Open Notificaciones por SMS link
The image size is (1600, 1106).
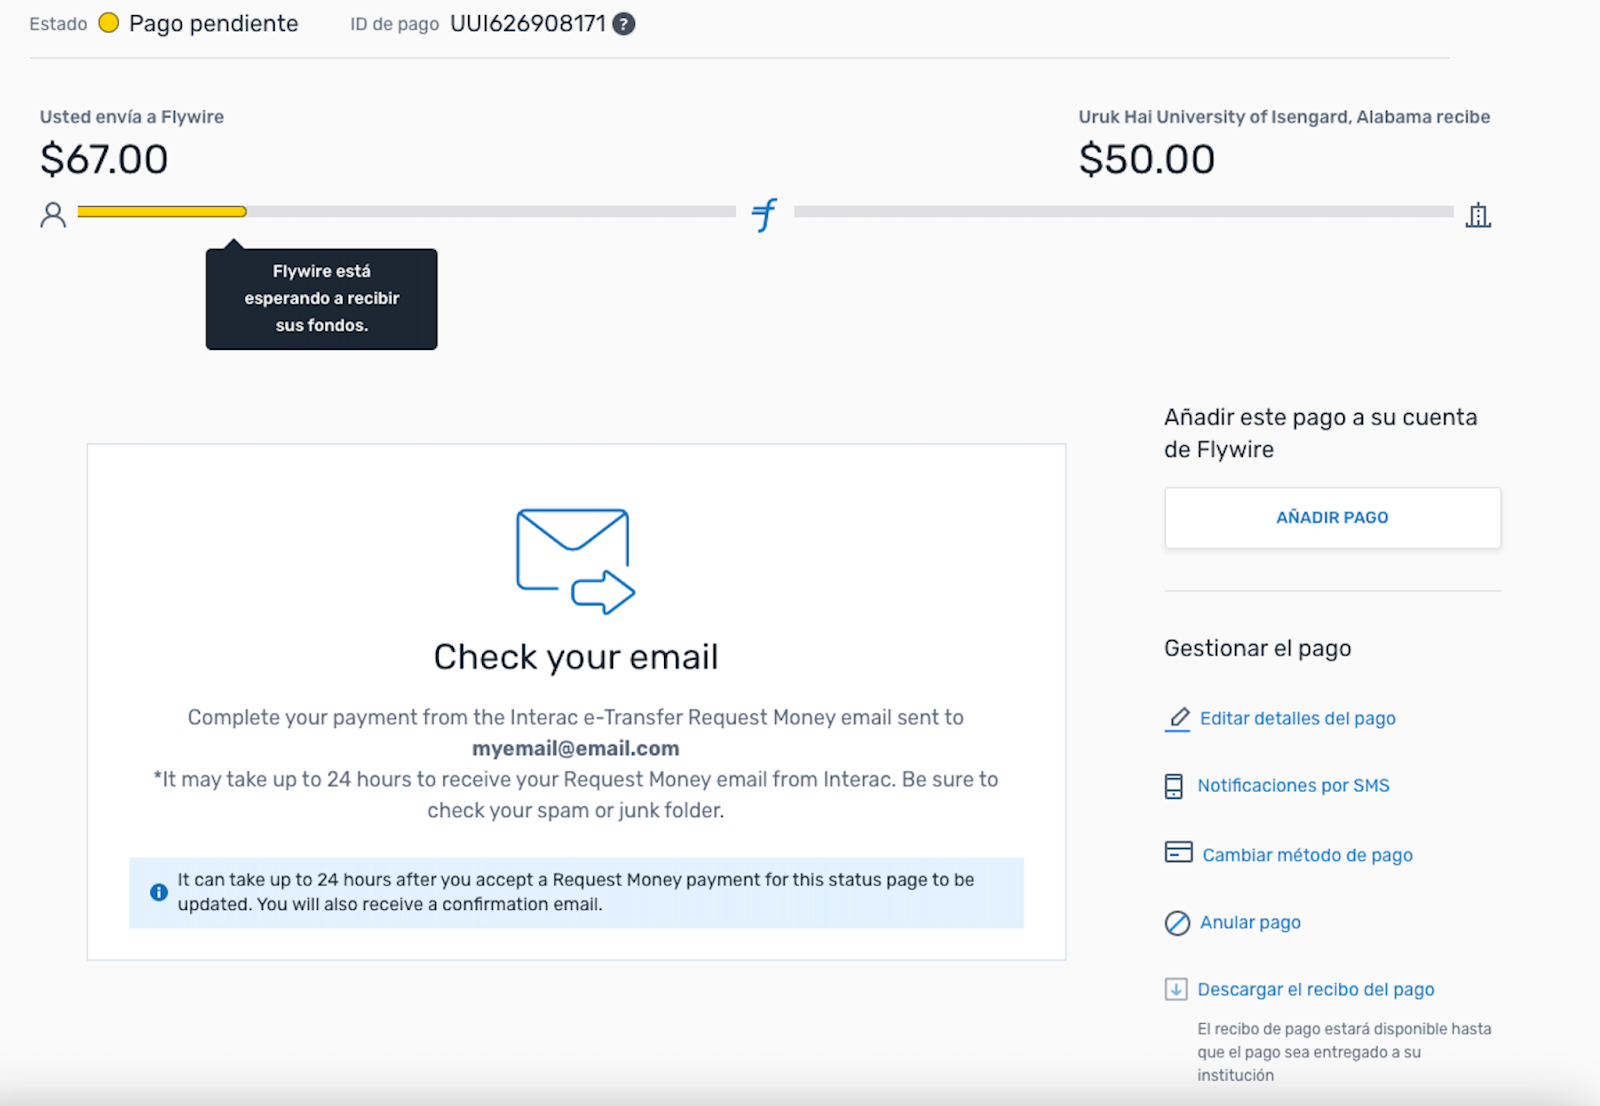[1294, 786]
